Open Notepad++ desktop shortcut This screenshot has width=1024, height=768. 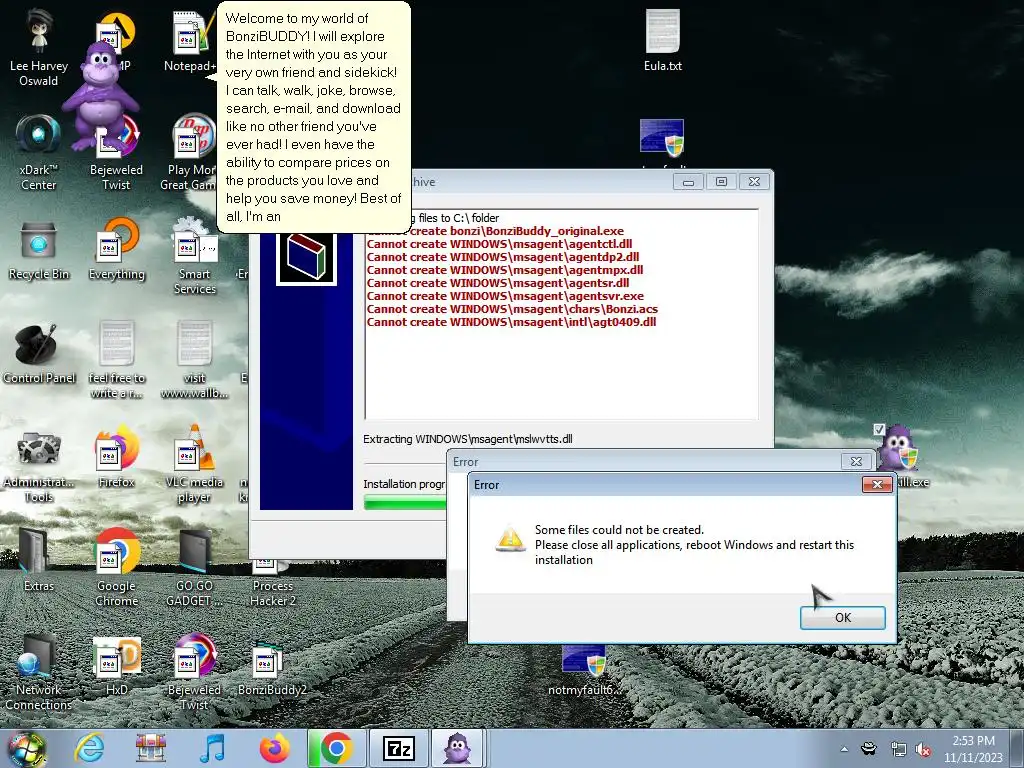click(x=189, y=40)
